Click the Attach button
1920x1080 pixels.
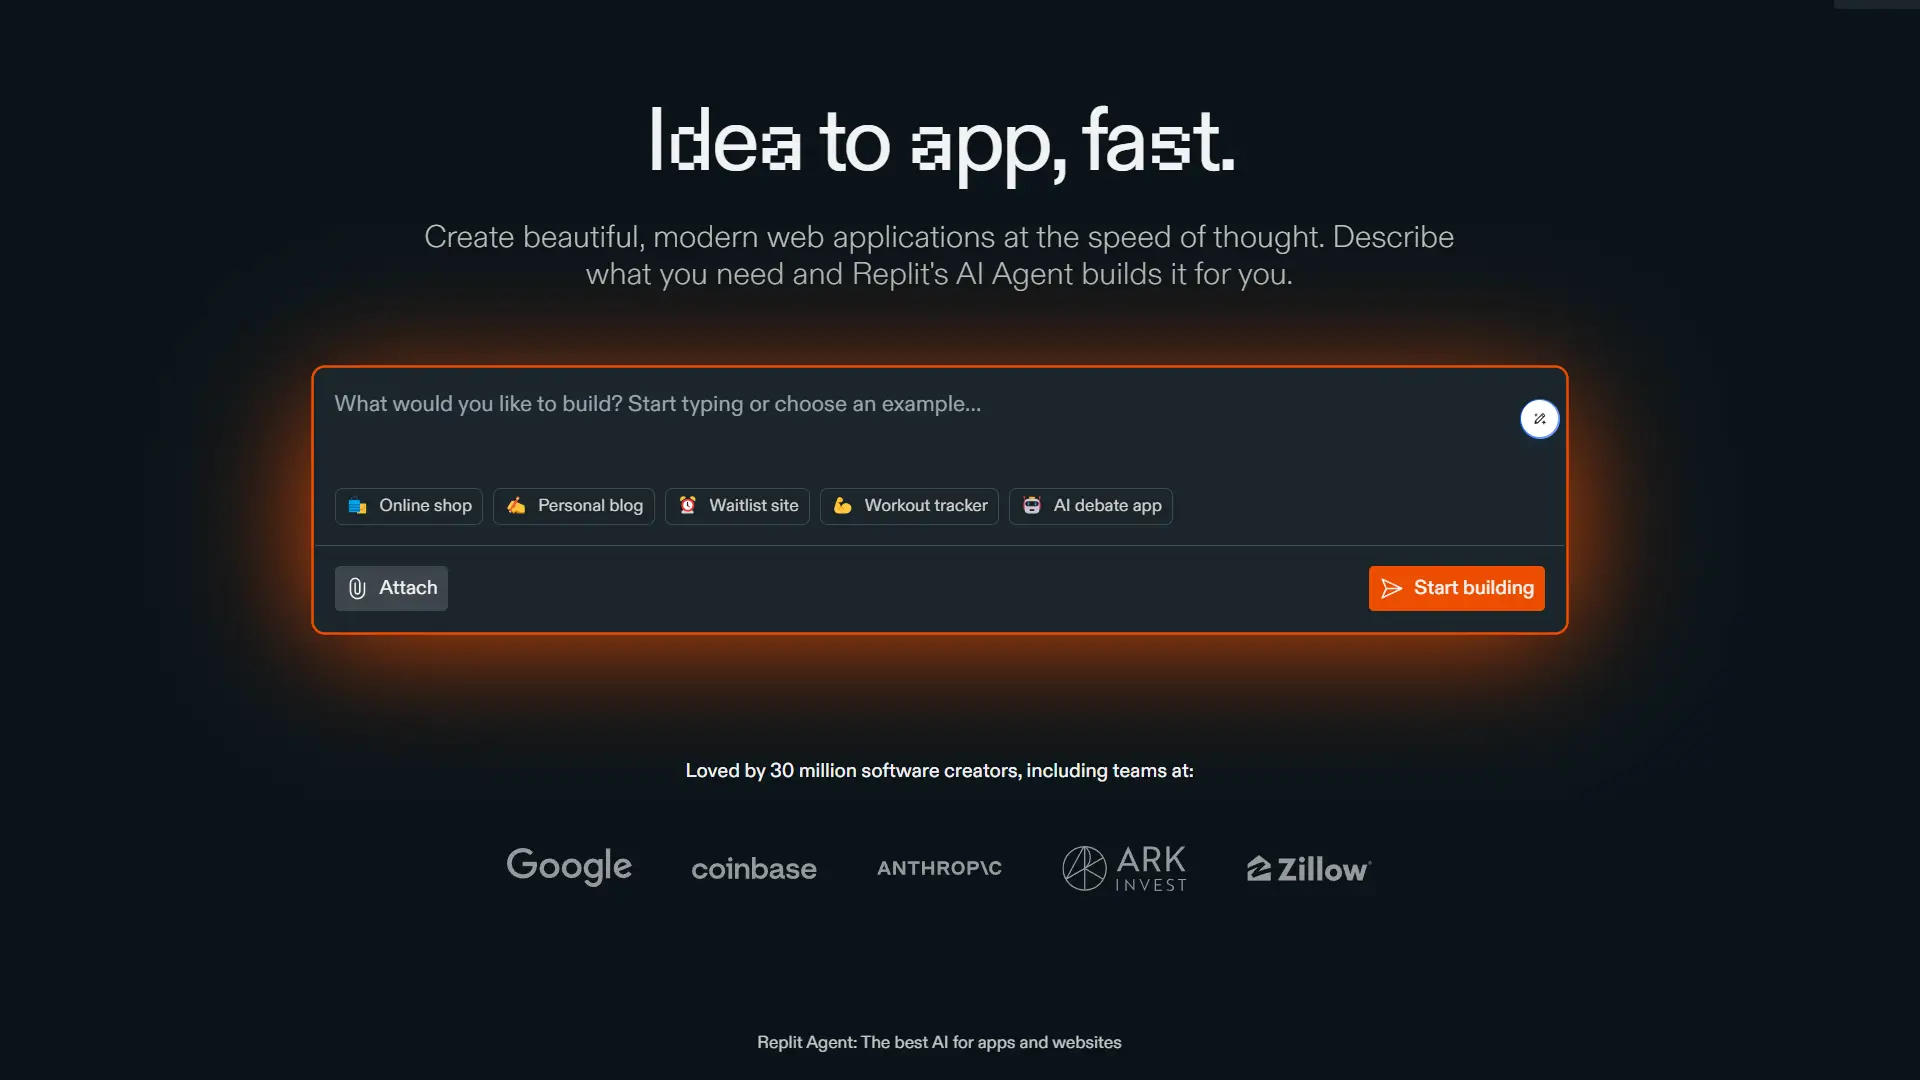[390, 587]
